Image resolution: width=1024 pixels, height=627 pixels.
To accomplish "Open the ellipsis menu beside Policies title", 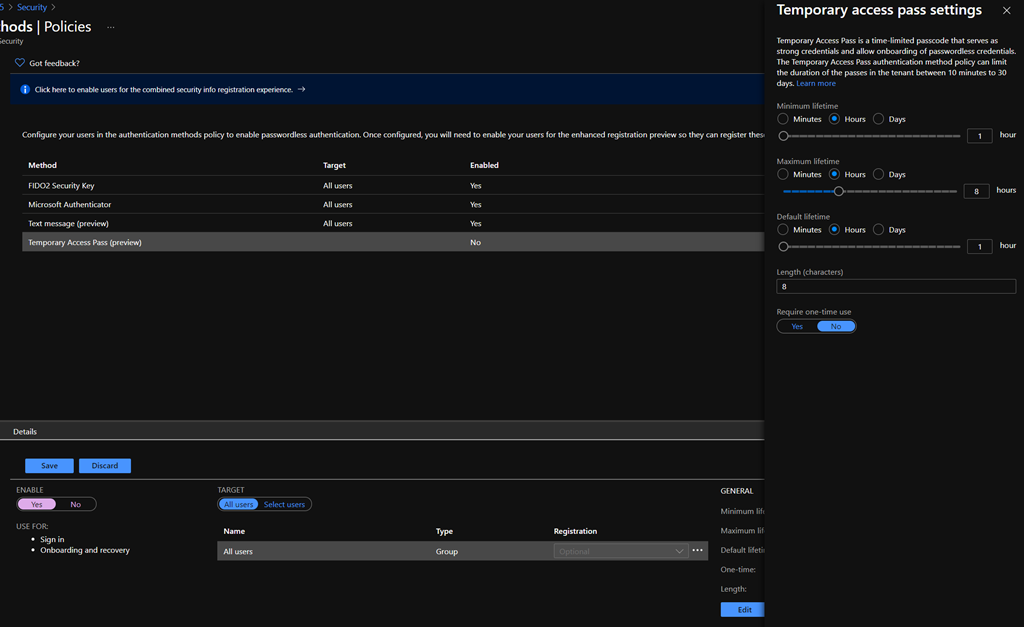I will (111, 27).
